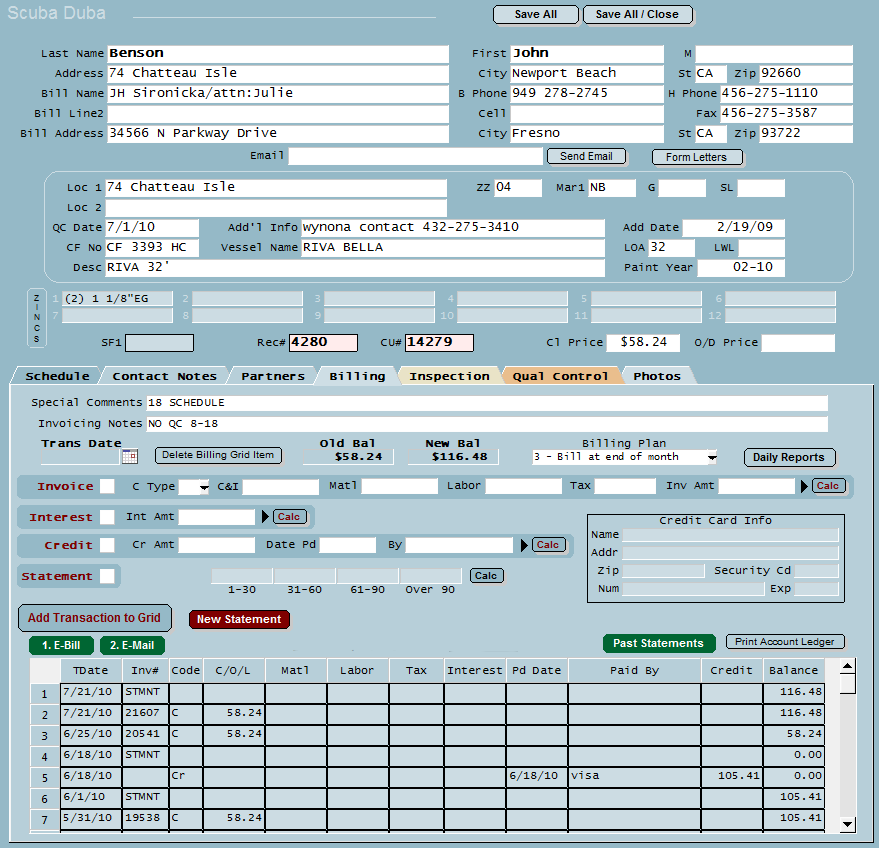
Task: Click the first Zincs field
Action: (x=117, y=299)
